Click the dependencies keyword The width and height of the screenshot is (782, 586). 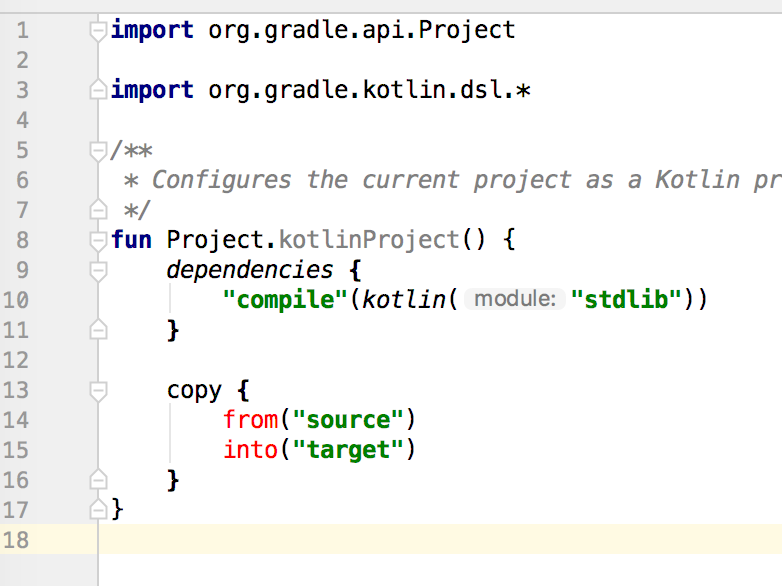(249, 270)
